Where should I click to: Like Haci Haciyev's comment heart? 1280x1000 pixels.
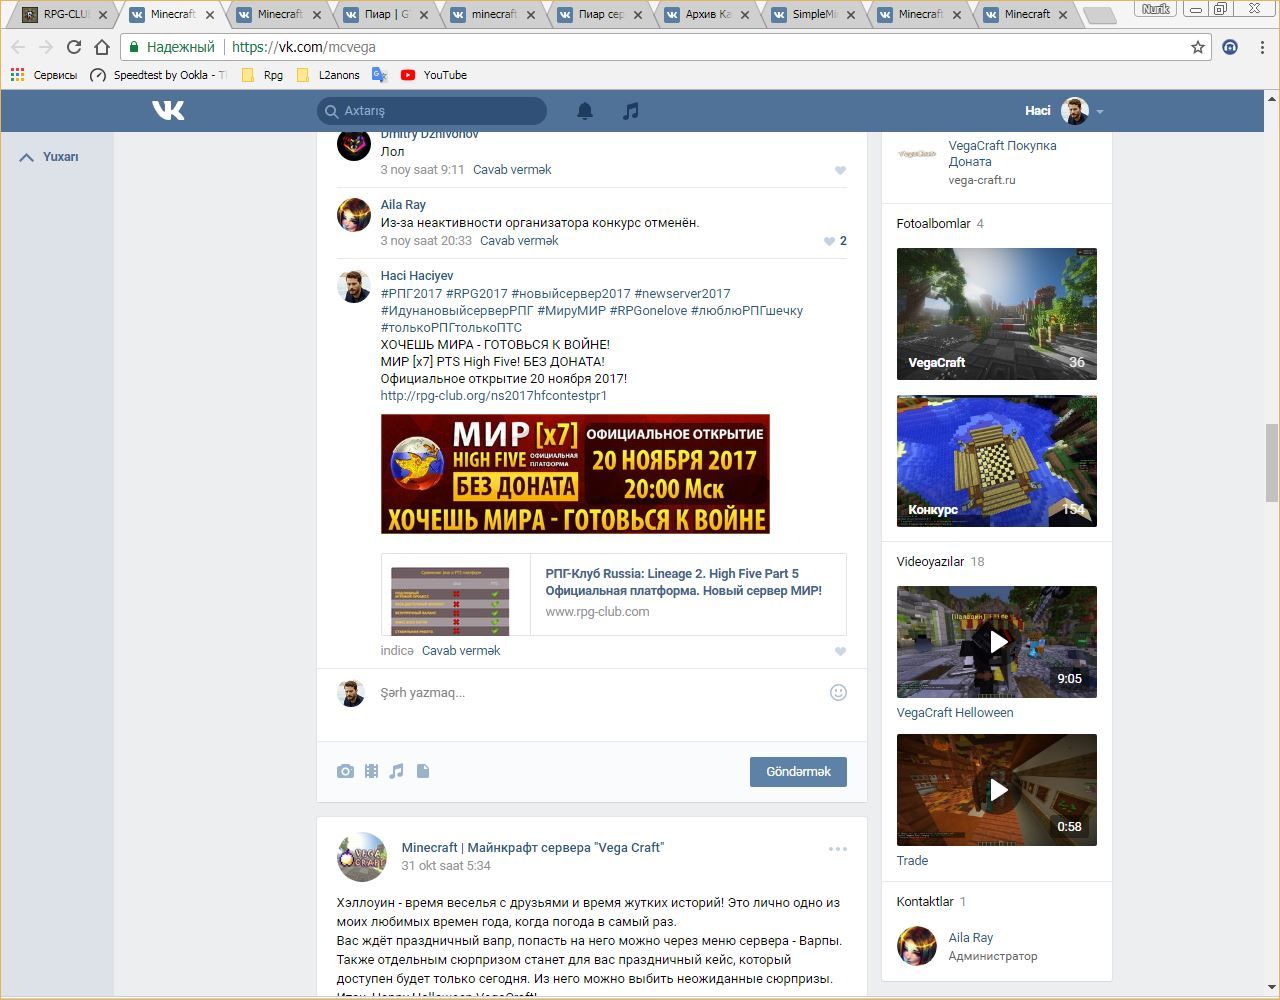840,651
